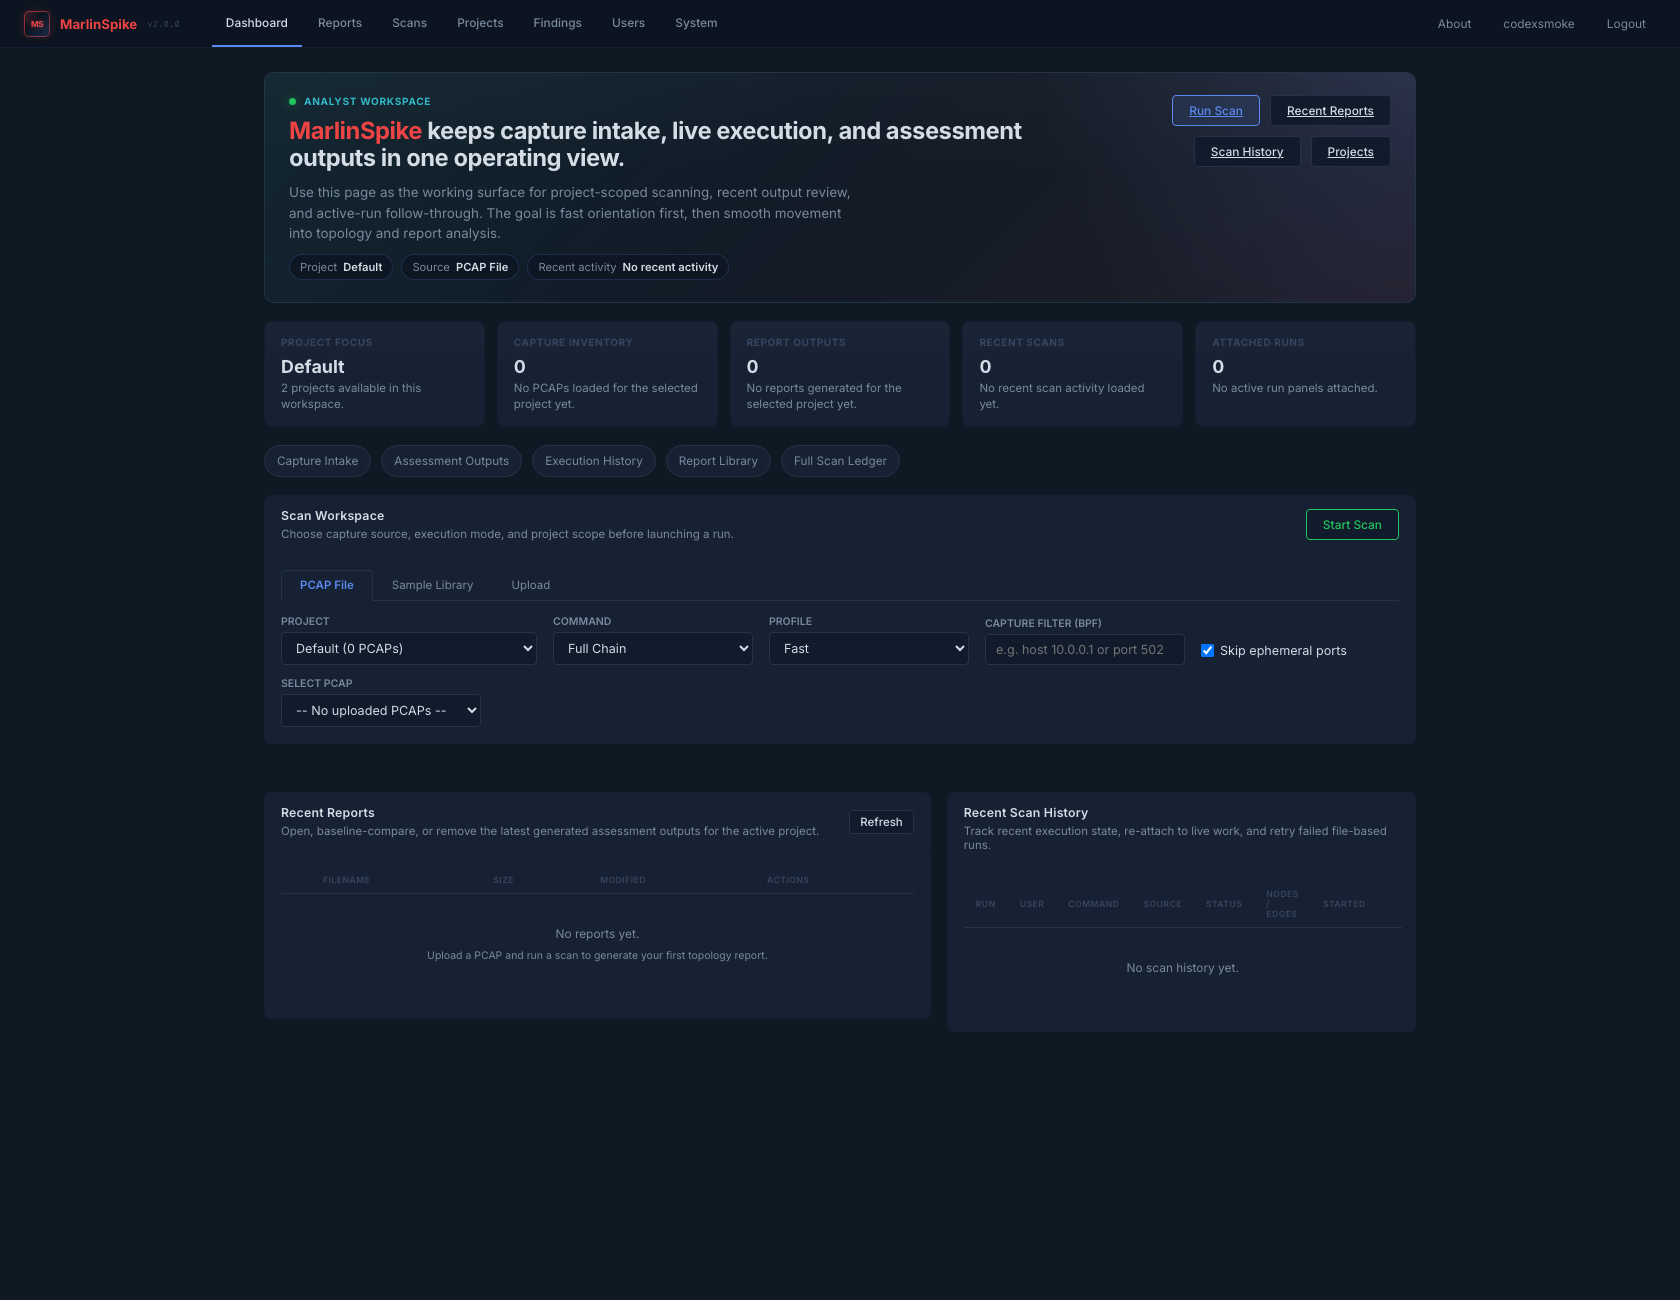Viewport: 1680px width, 1300px height.
Task: Open the Scans navigation item
Action: click(x=409, y=23)
